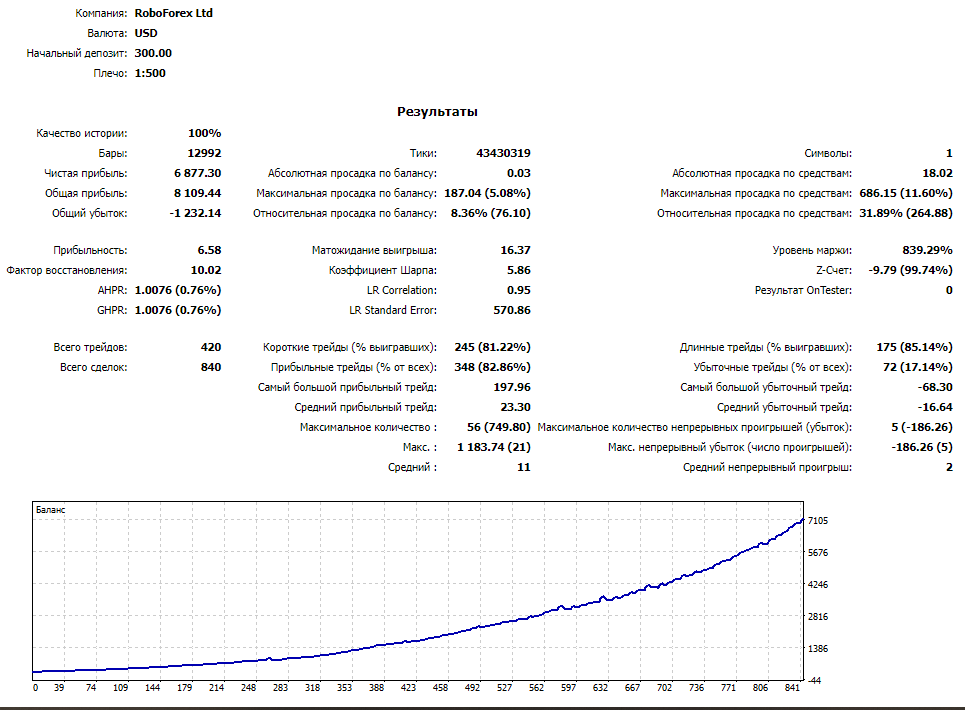Select max consecutive loss -186.26 (5)
The width and height of the screenshot is (965, 710).
tap(922, 447)
